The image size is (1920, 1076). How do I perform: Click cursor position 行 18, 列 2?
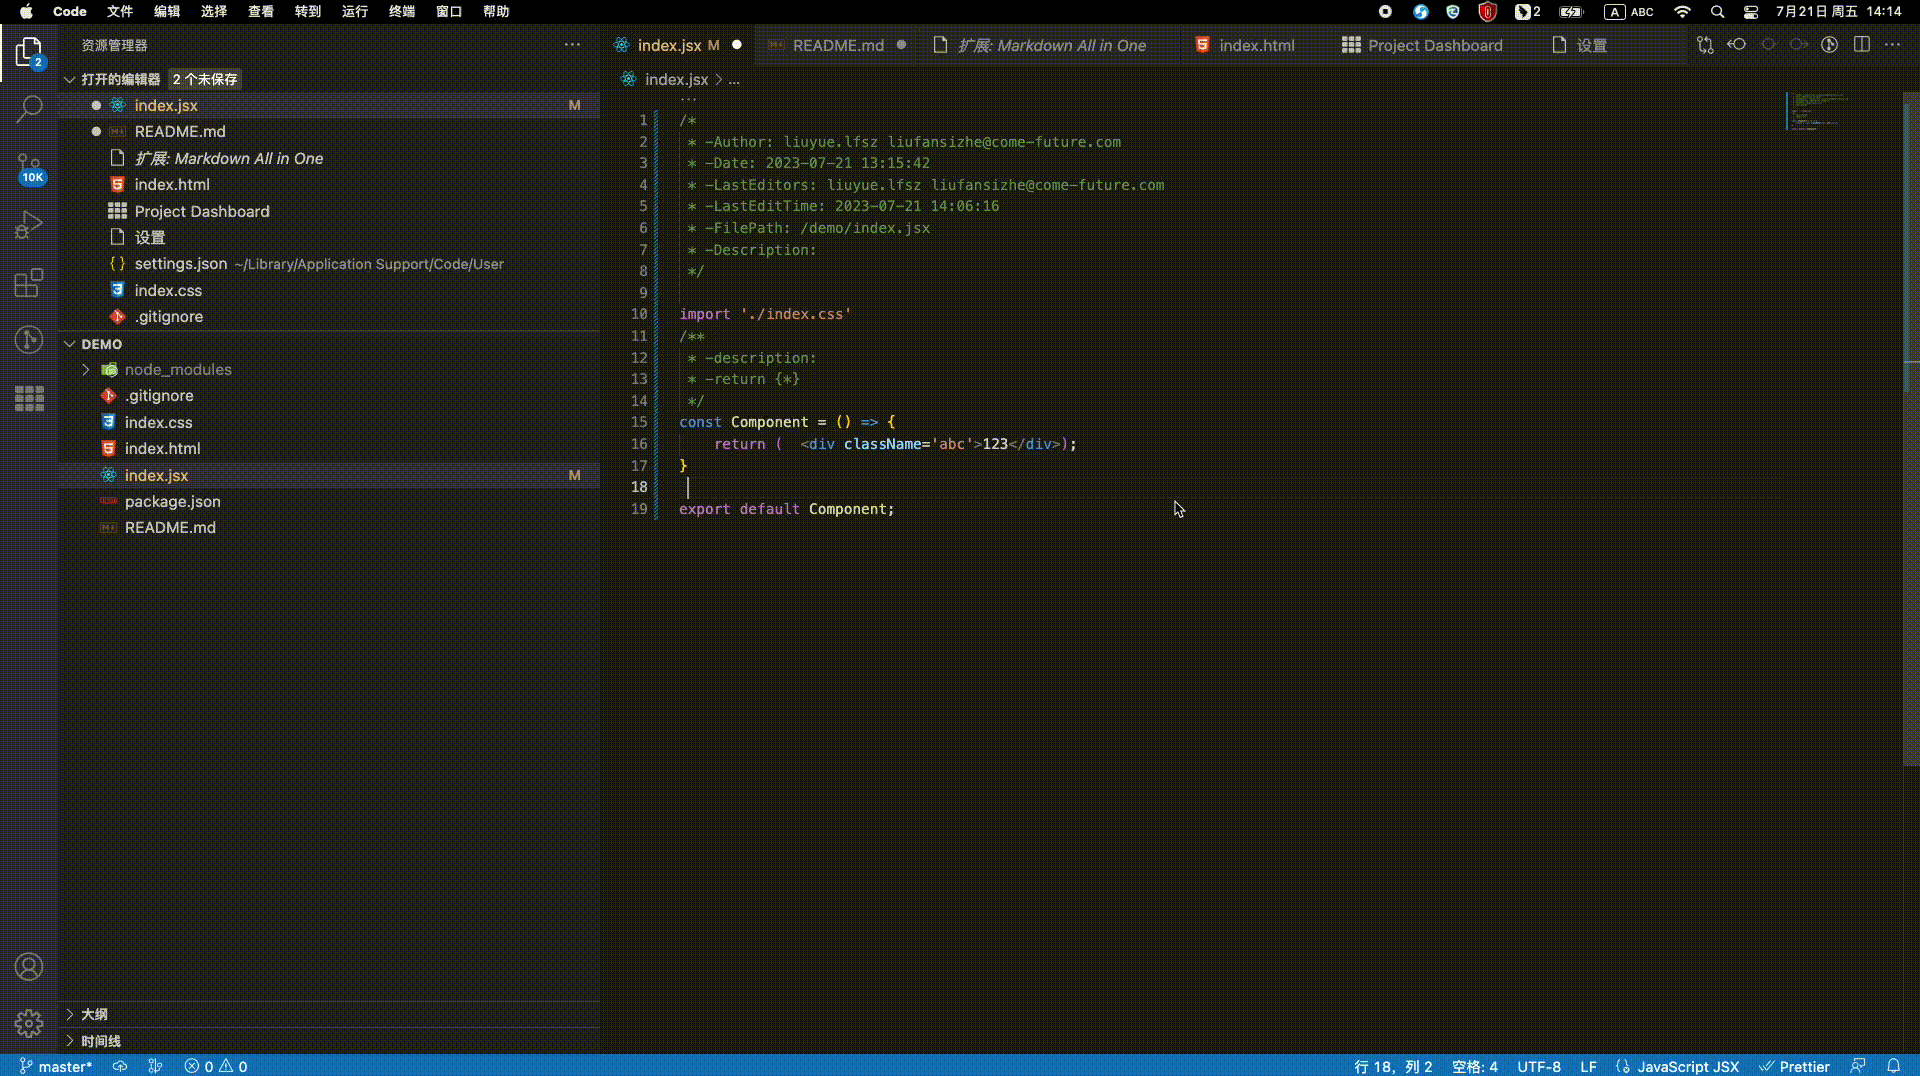[1393, 1066]
